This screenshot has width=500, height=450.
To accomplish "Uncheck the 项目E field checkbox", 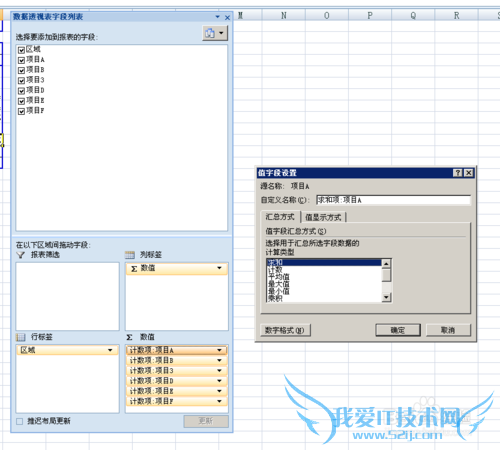I will click(x=21, y=101).
